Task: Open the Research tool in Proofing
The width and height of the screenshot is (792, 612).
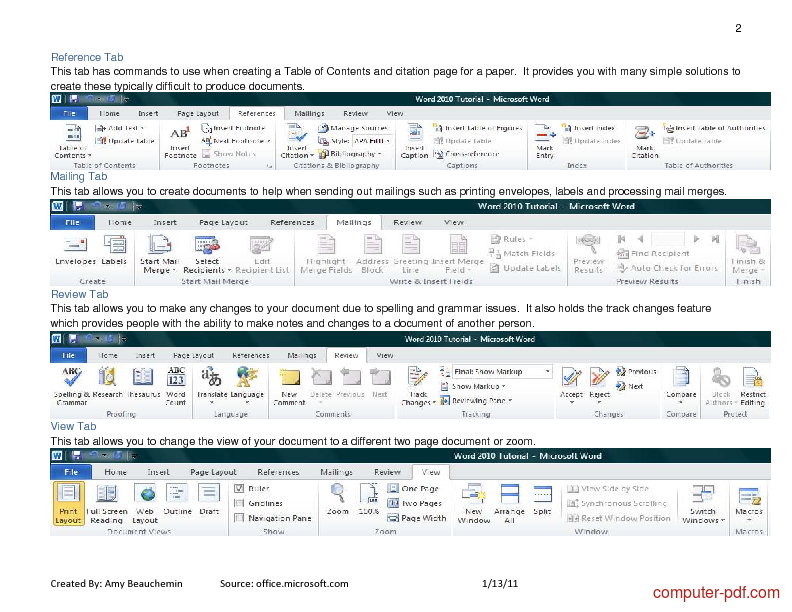Action: (x=107, y=377)
